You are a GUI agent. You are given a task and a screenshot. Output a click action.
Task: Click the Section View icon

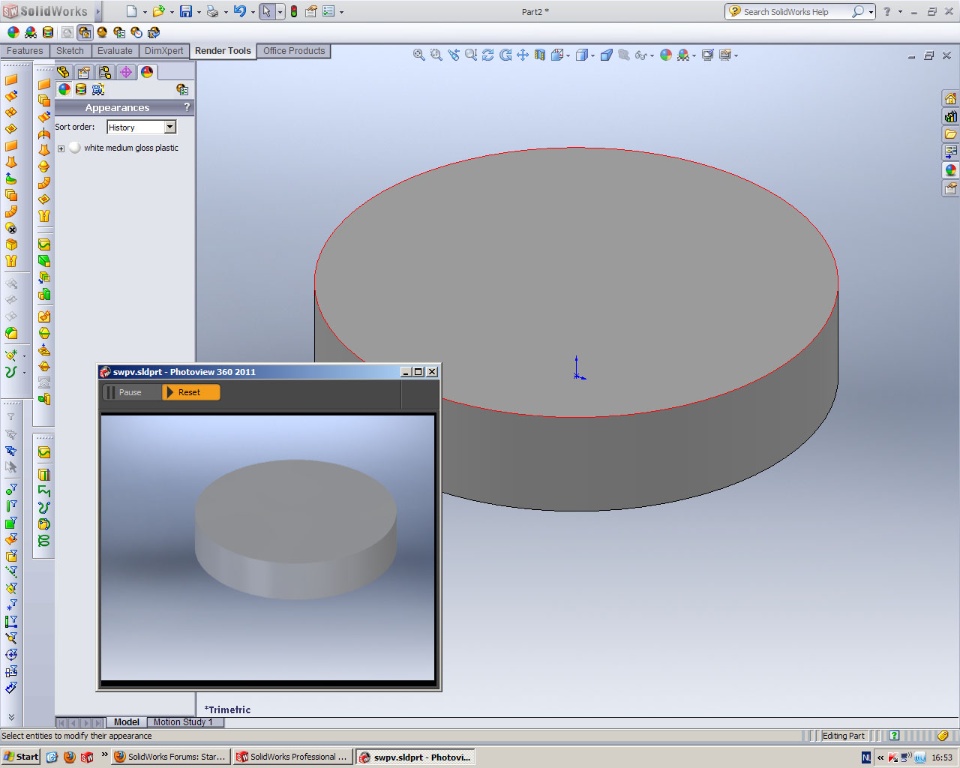tap(540, 55)
